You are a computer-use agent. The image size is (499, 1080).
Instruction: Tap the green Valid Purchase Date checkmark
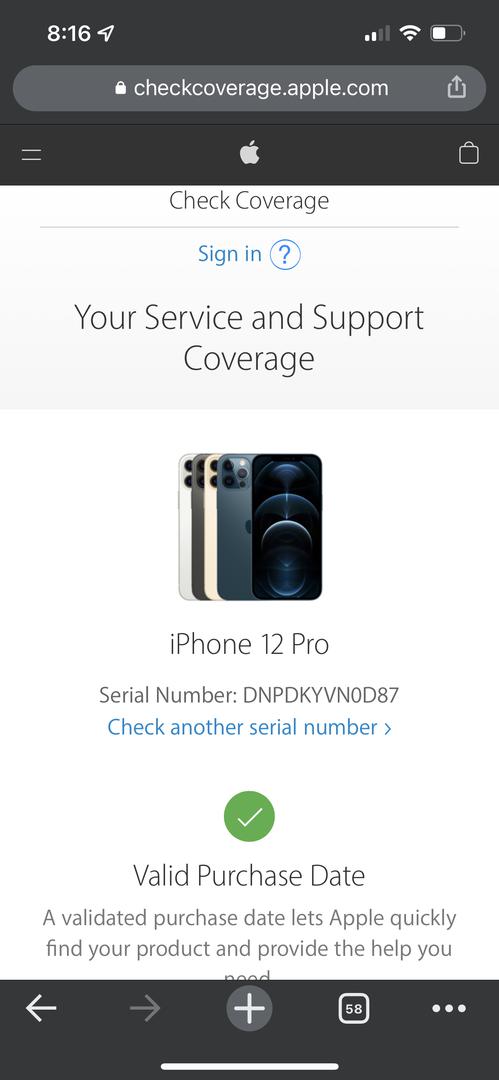pos(250,816)
